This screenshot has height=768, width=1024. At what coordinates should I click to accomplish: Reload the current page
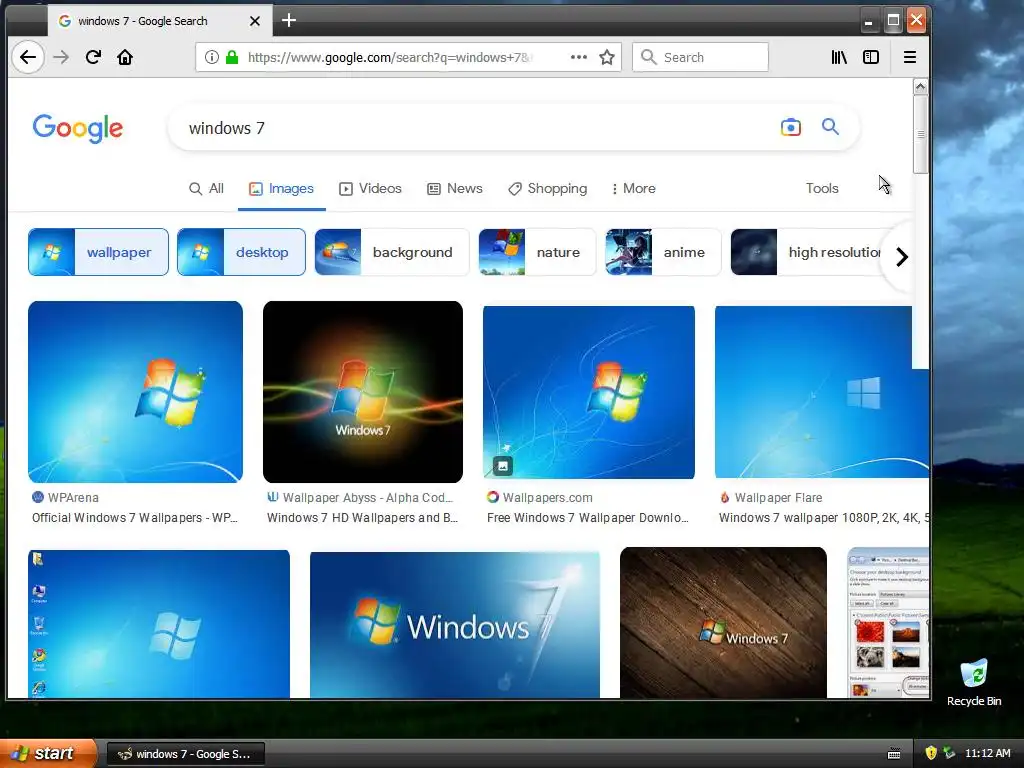pos(93,57)
